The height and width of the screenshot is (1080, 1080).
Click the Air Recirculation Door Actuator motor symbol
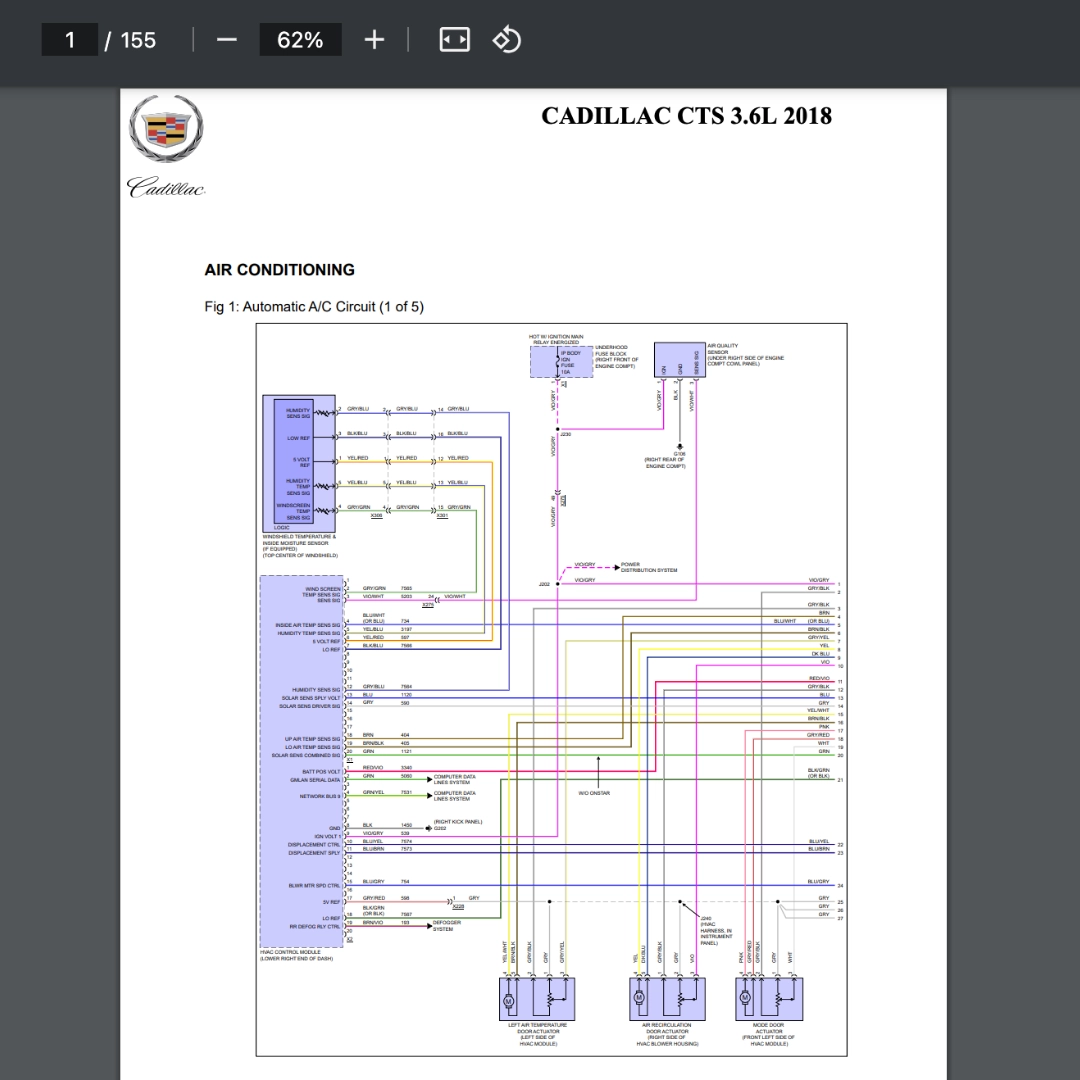[x=638, y=997]
